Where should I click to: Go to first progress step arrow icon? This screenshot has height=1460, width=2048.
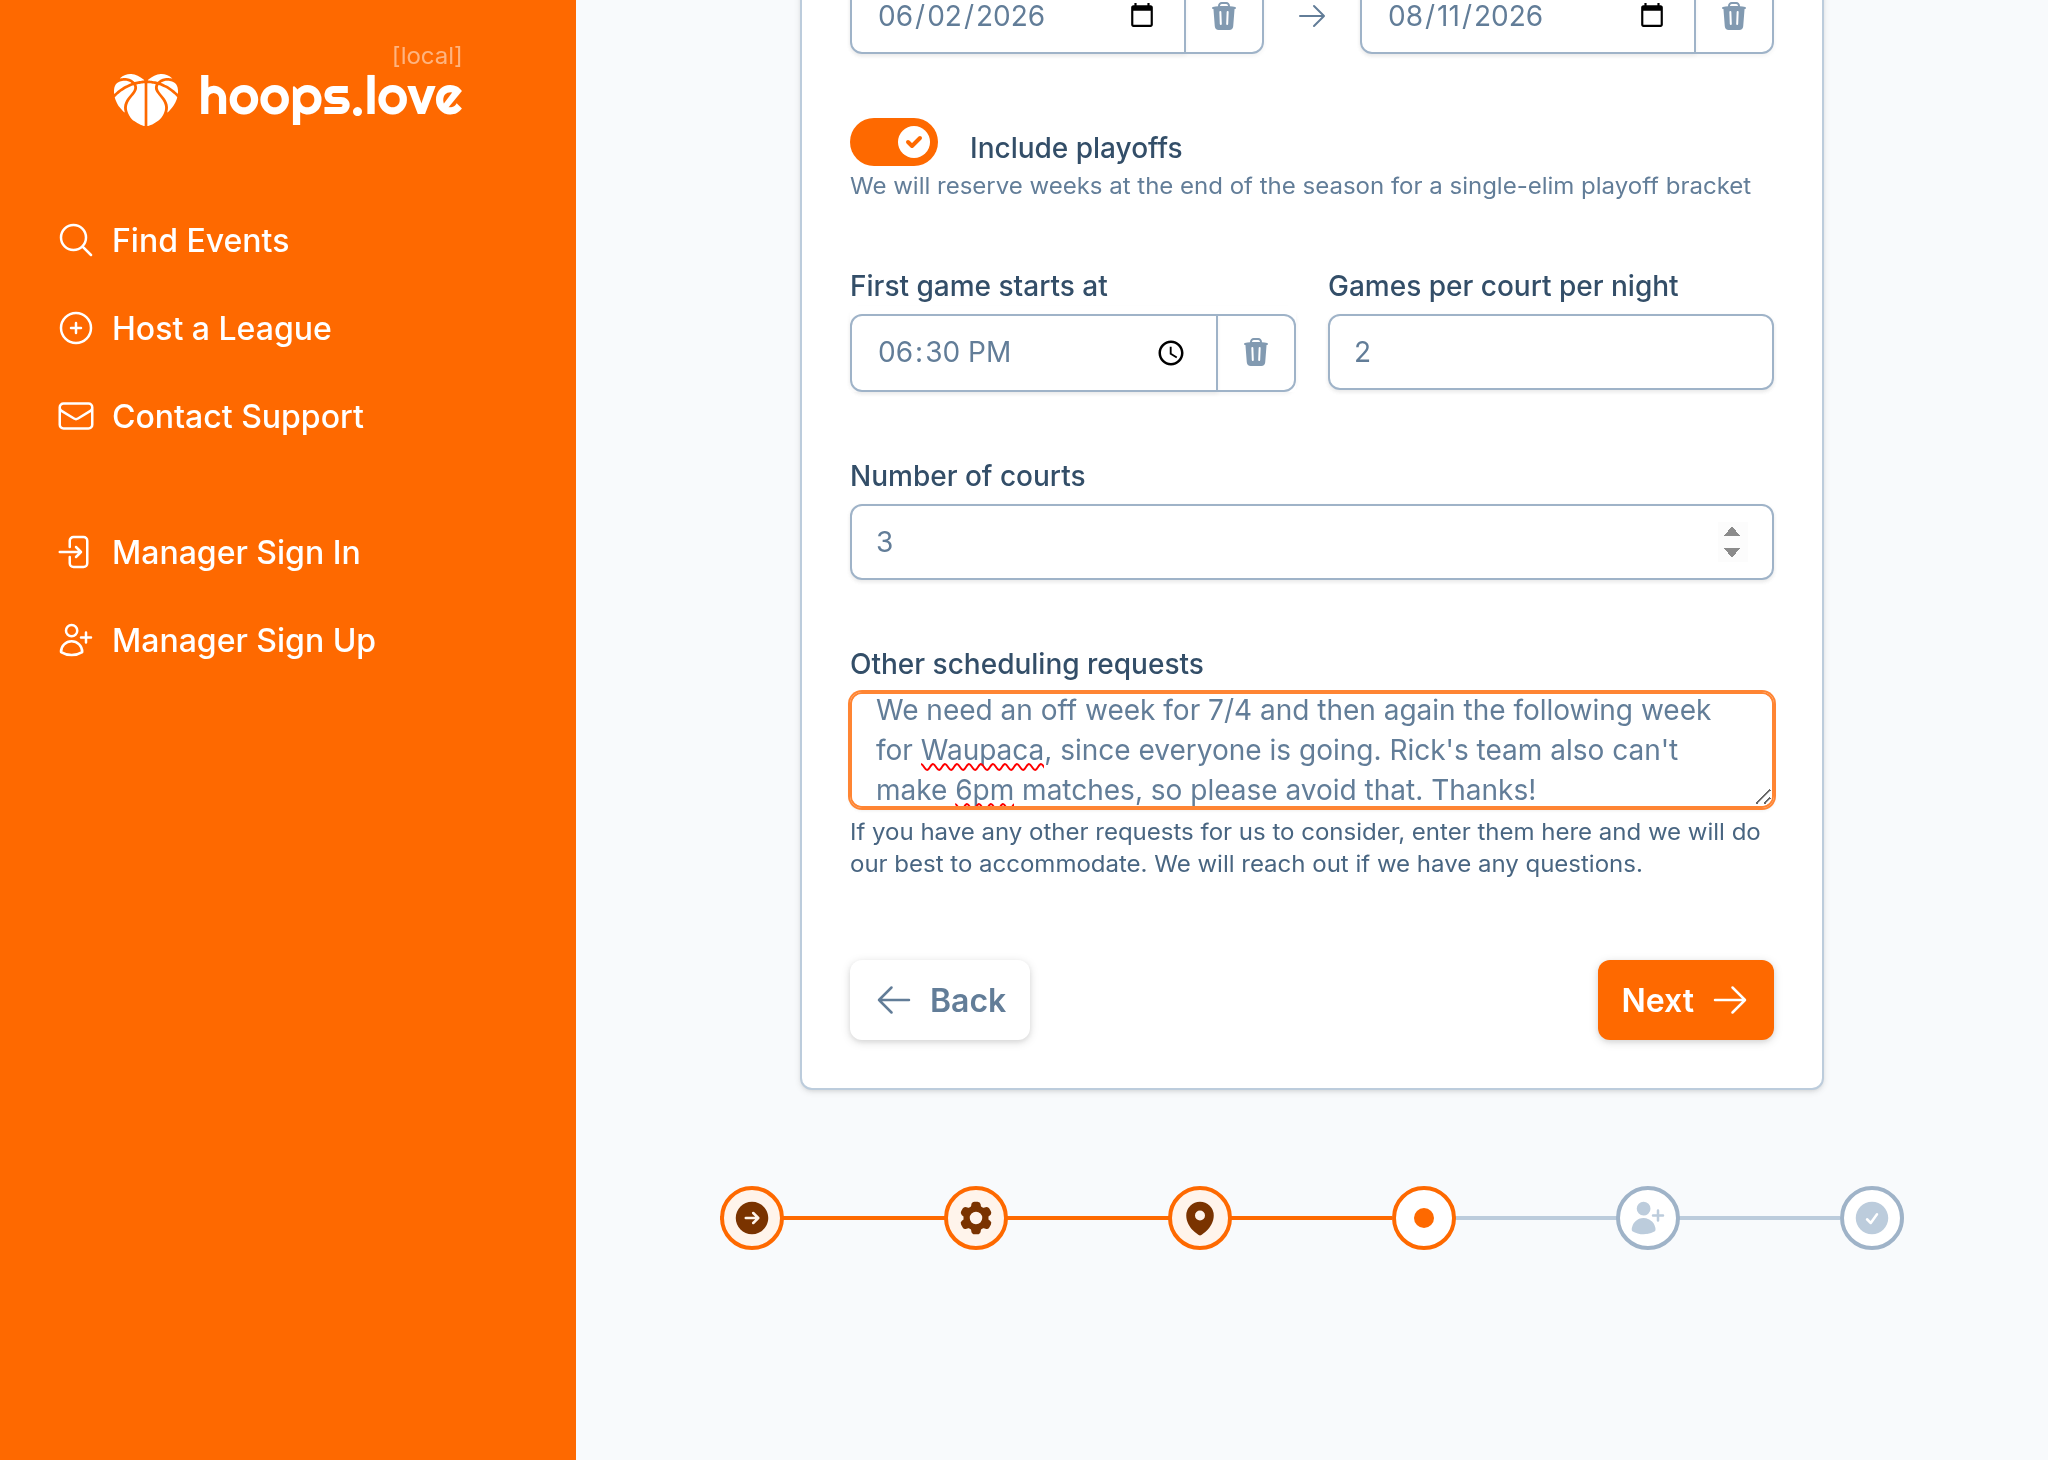pyautogui.click(x=752, y=1218)
